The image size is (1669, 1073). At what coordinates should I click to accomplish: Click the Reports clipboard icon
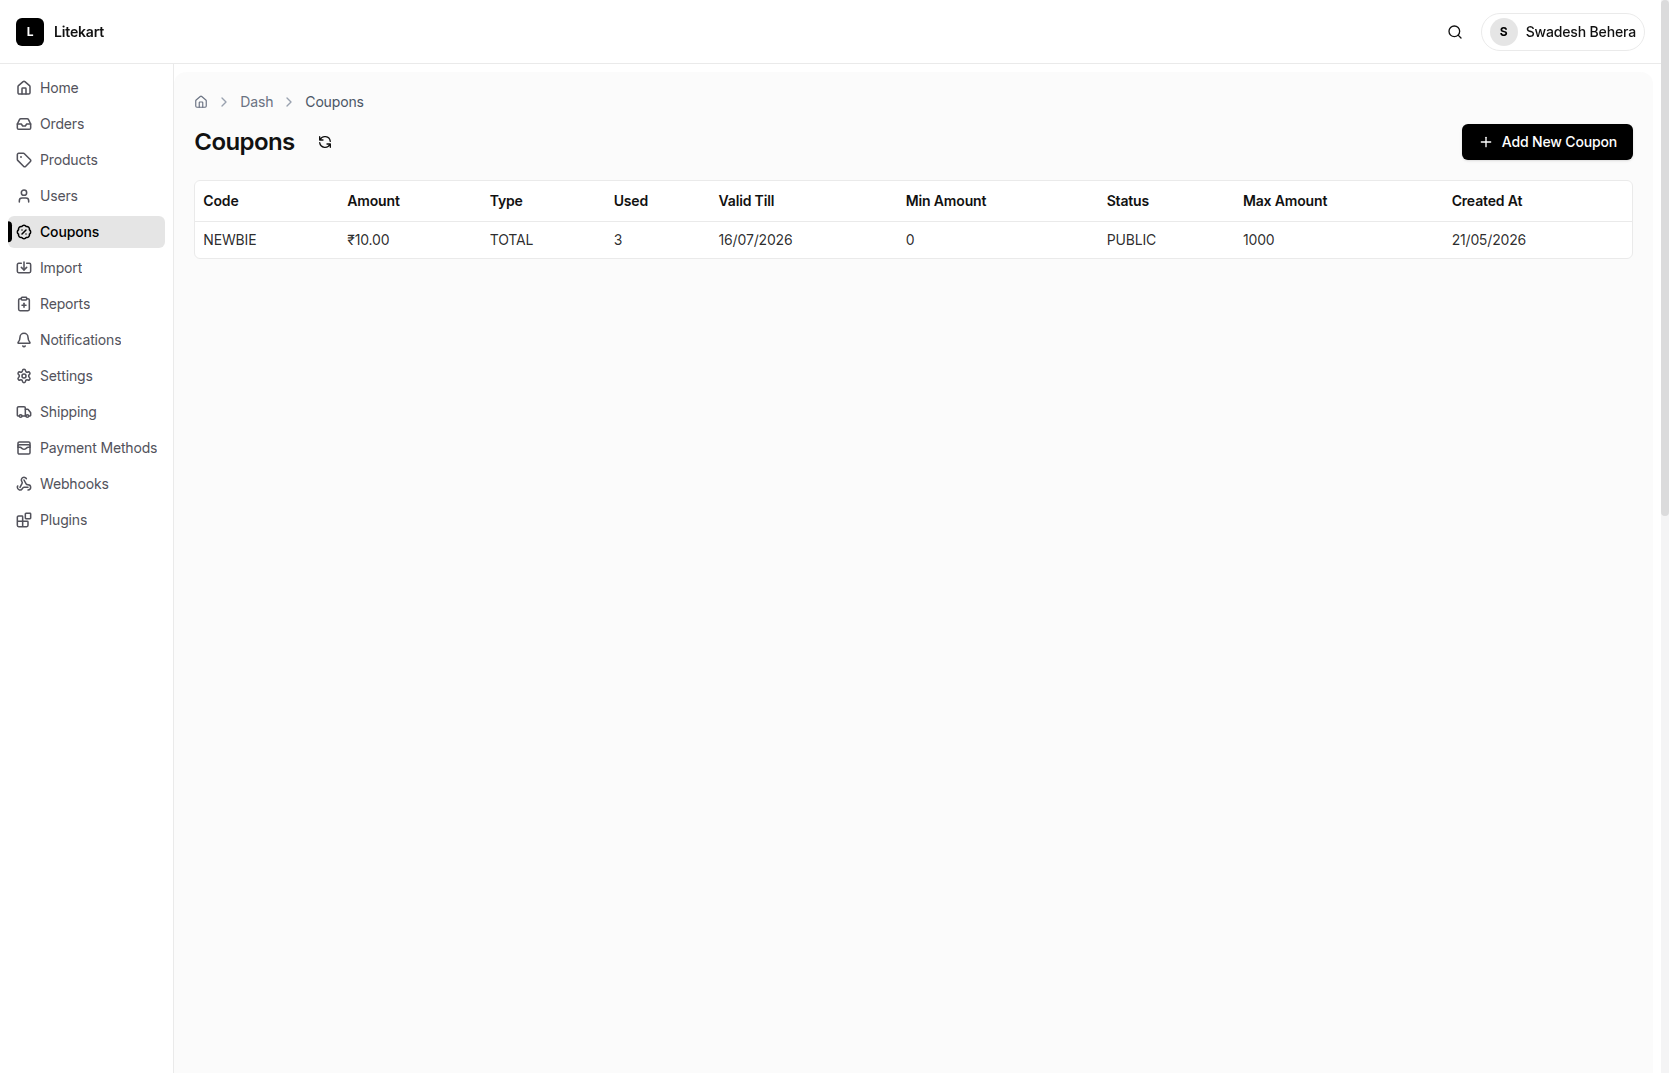click(24, 304)
